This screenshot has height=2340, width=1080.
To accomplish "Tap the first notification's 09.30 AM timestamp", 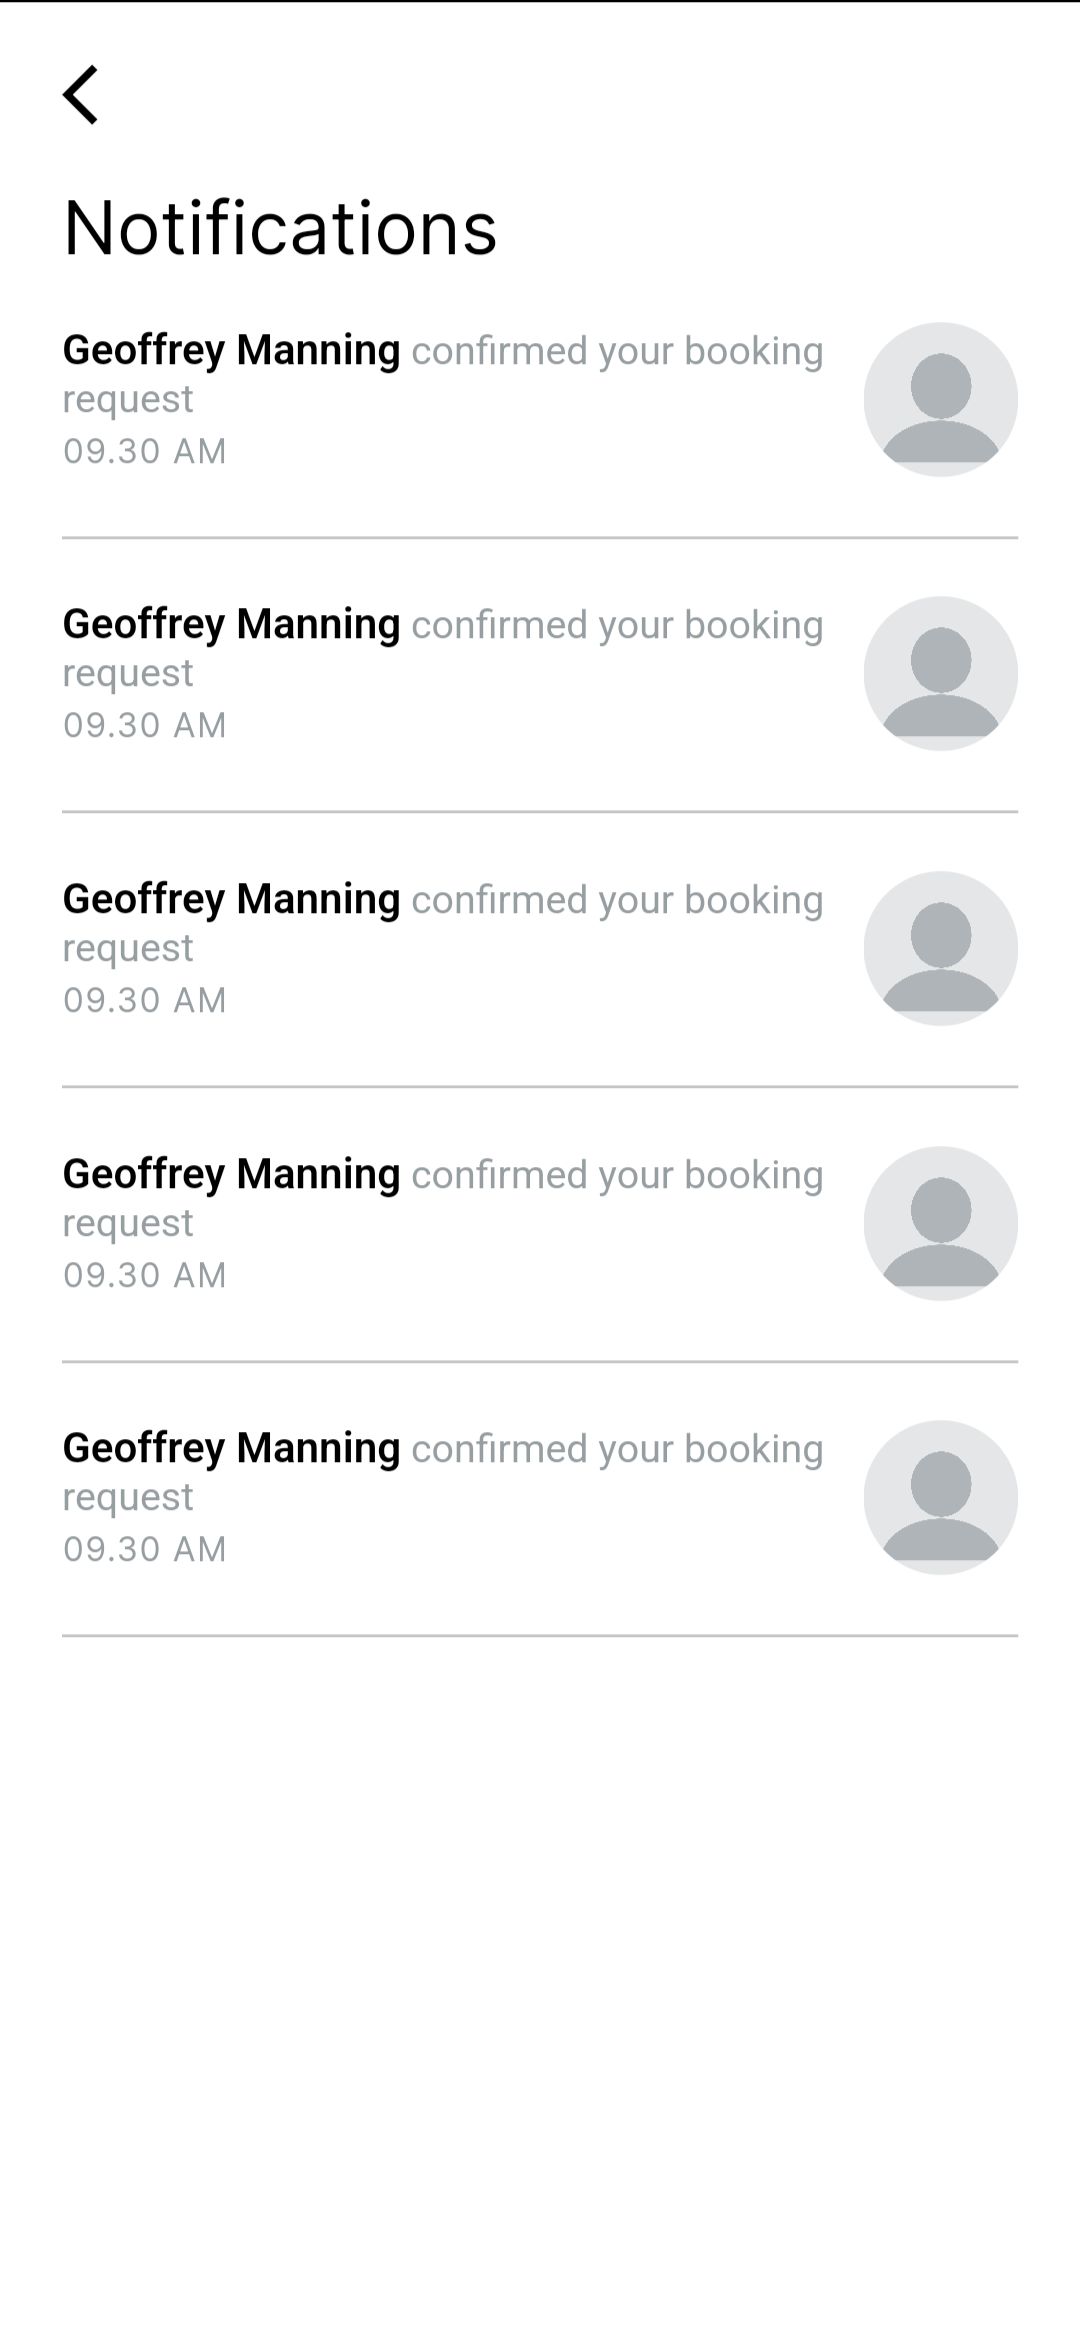I will point(145,451).
